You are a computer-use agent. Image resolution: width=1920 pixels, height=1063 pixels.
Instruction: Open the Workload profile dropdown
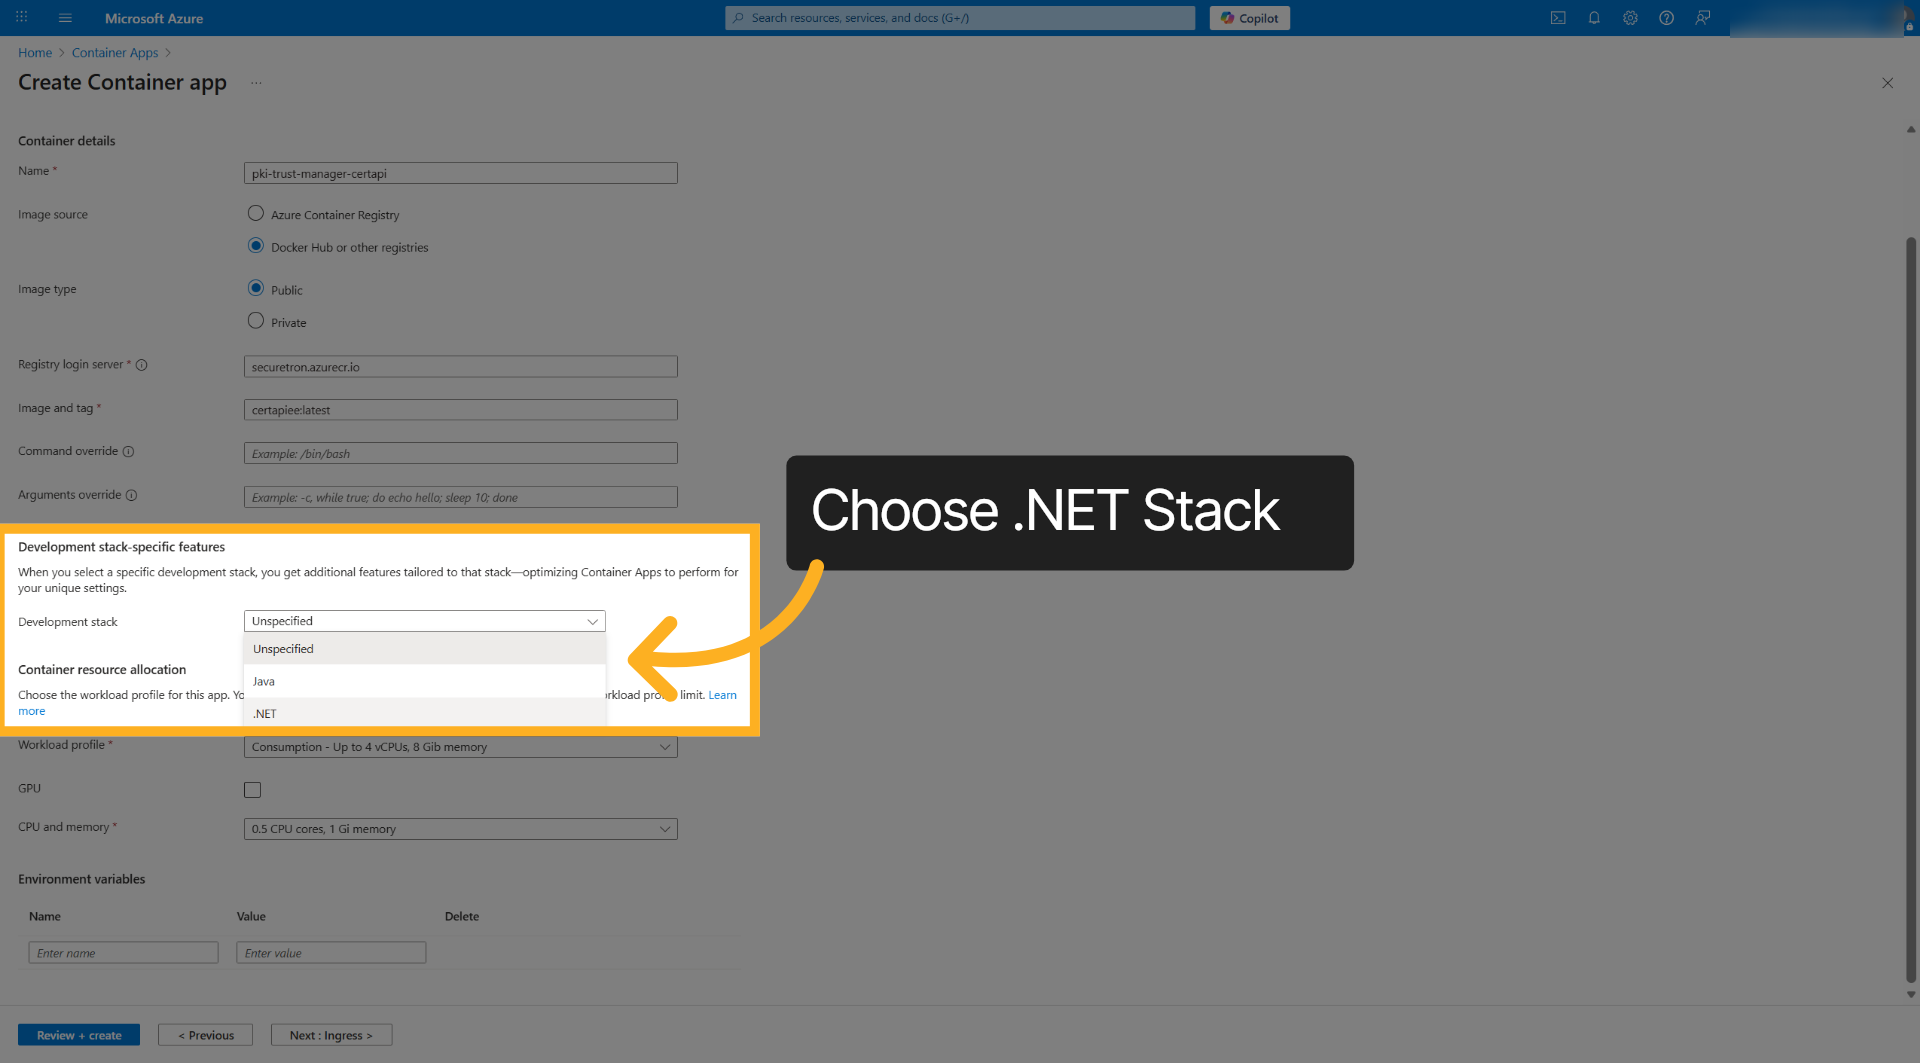tap(460, 746)
